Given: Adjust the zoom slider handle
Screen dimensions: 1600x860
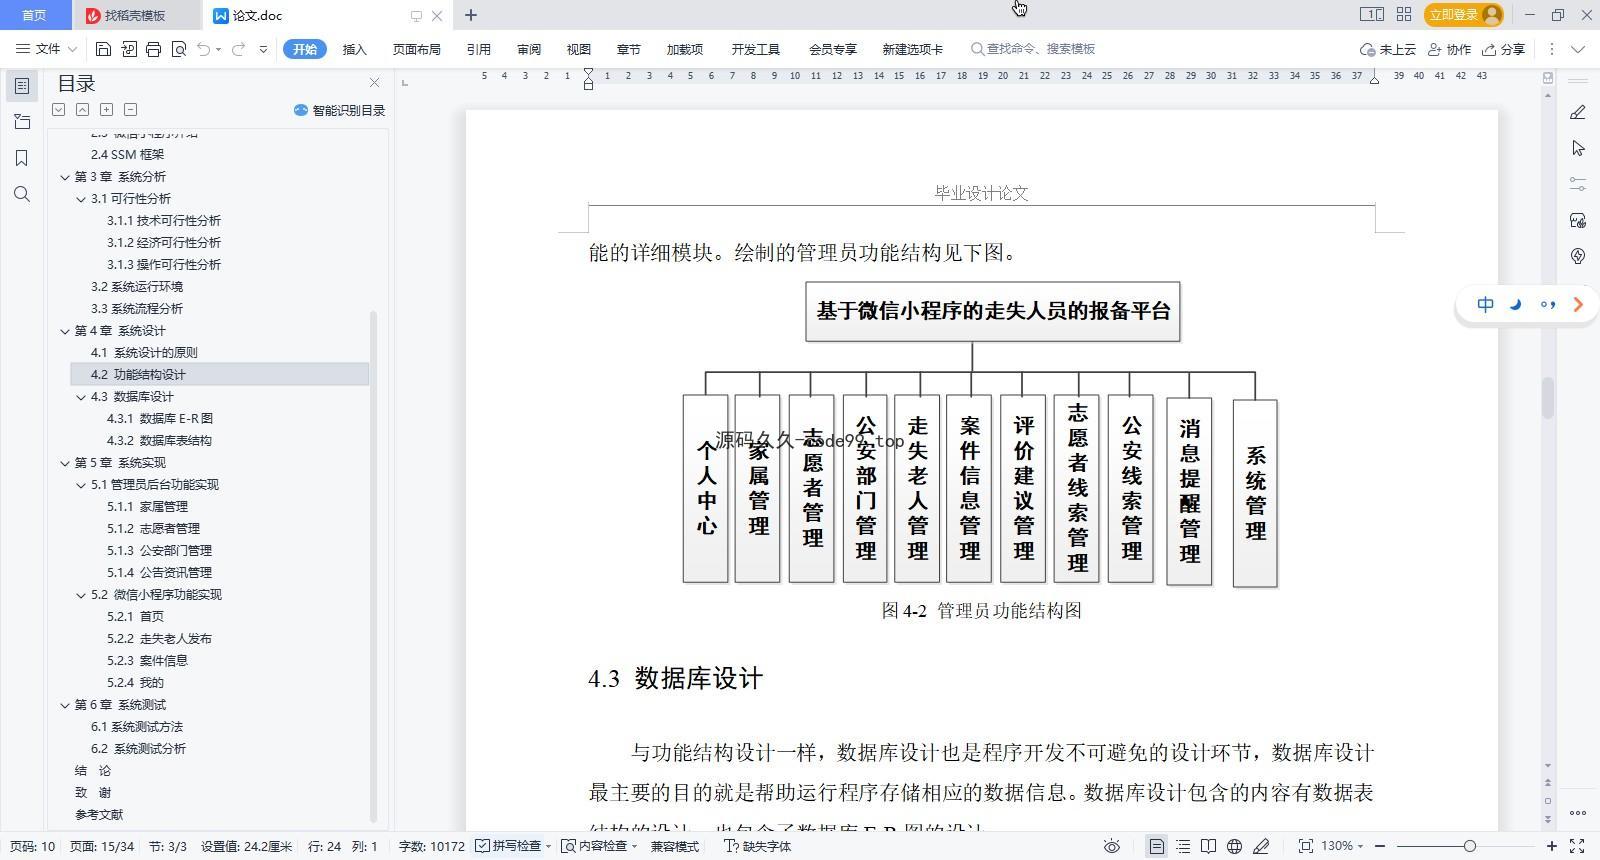Looking at the screenshot, I should coord(1469,846).
